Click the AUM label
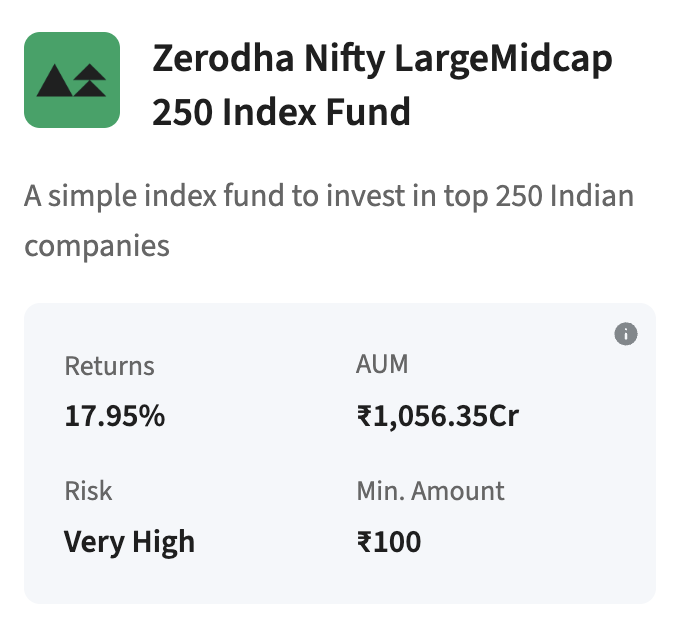The width and height of the screenshot is (690, 628). click(383, 364)
